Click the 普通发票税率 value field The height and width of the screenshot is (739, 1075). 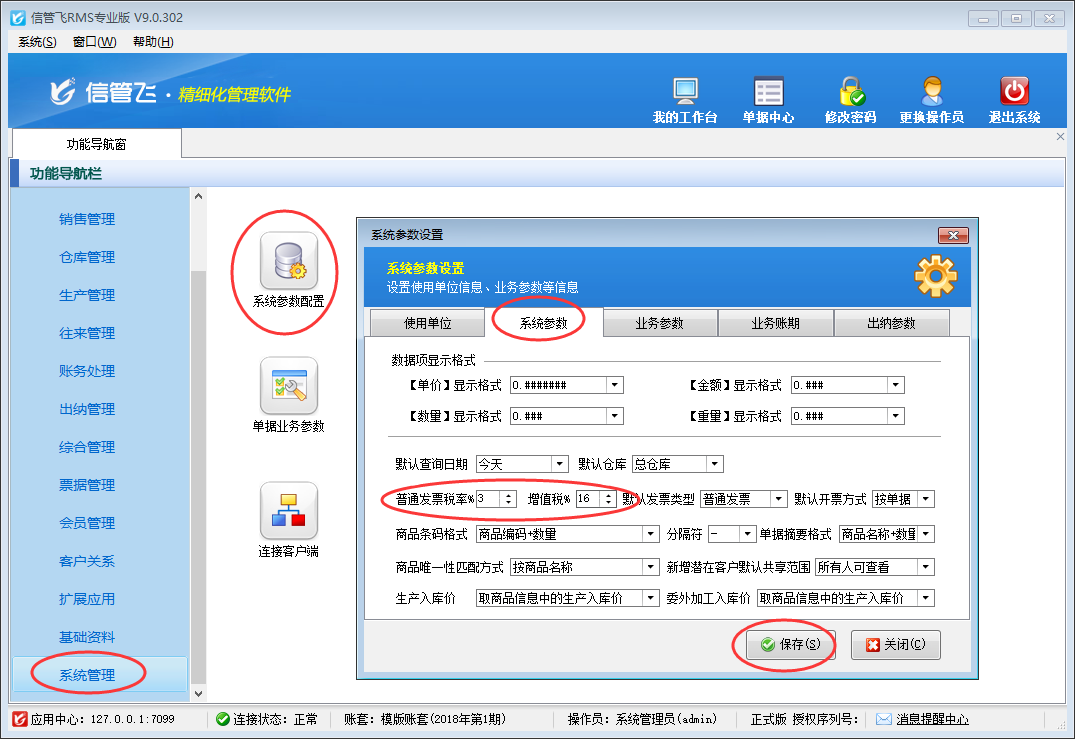coord(488,499)
